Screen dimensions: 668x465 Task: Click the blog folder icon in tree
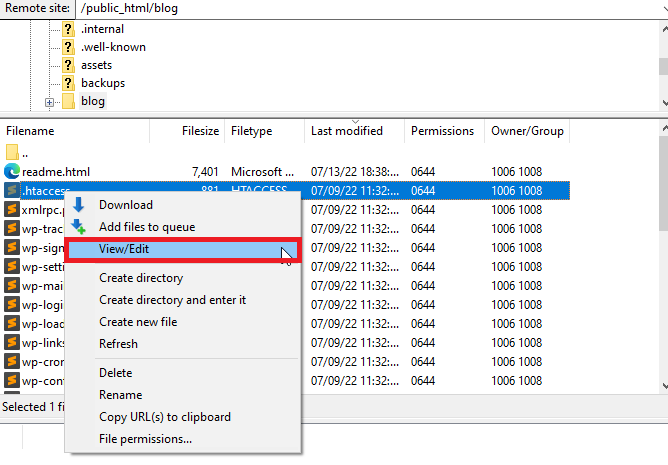click(x=68, y=101)
